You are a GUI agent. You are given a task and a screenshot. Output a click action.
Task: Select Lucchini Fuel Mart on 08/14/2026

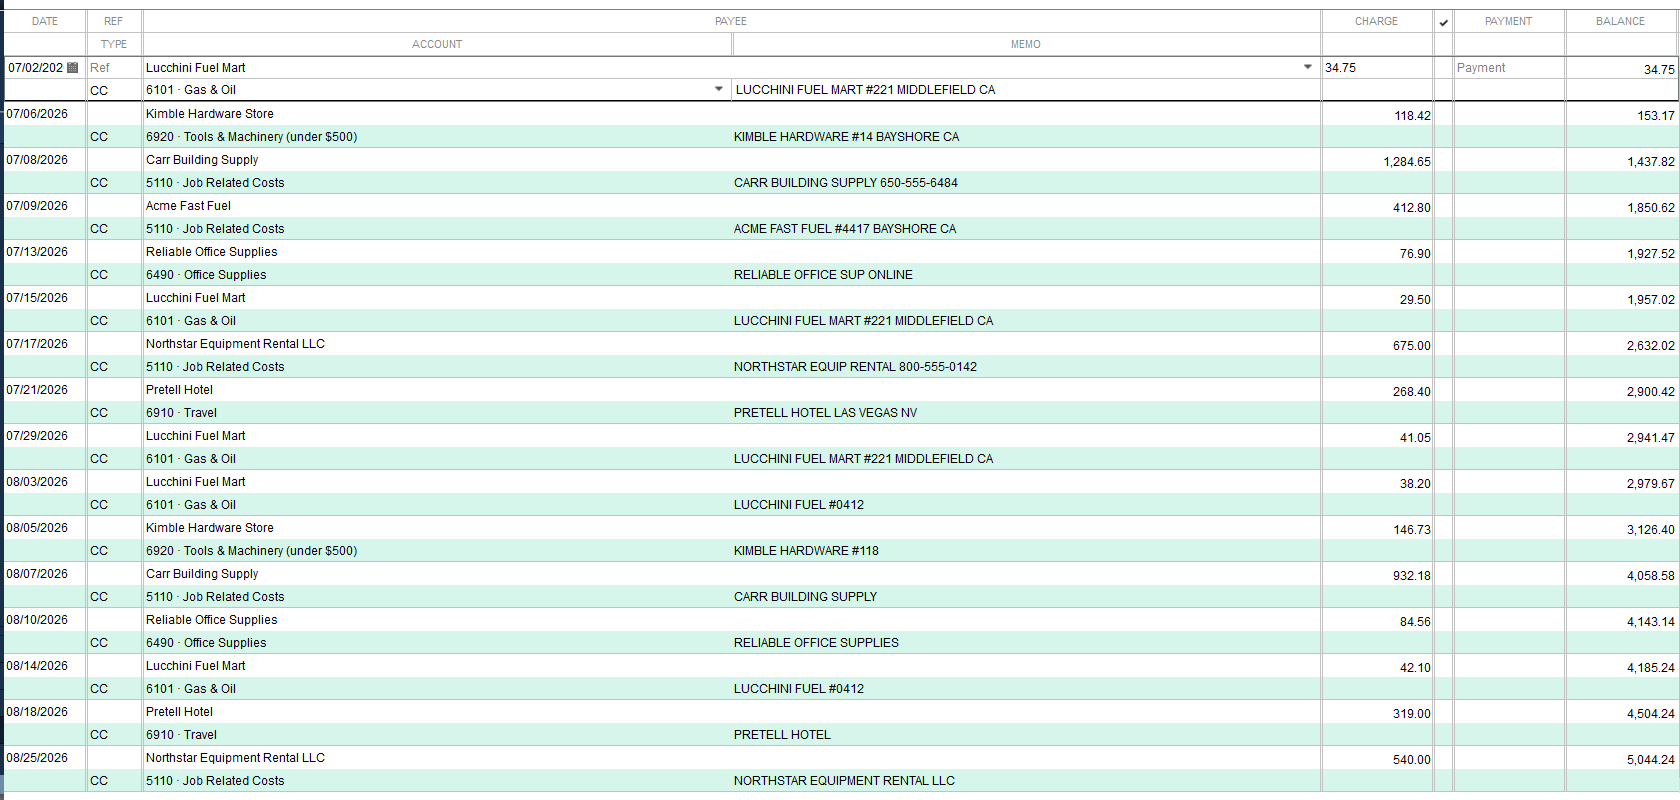click(x=195, y=666)
